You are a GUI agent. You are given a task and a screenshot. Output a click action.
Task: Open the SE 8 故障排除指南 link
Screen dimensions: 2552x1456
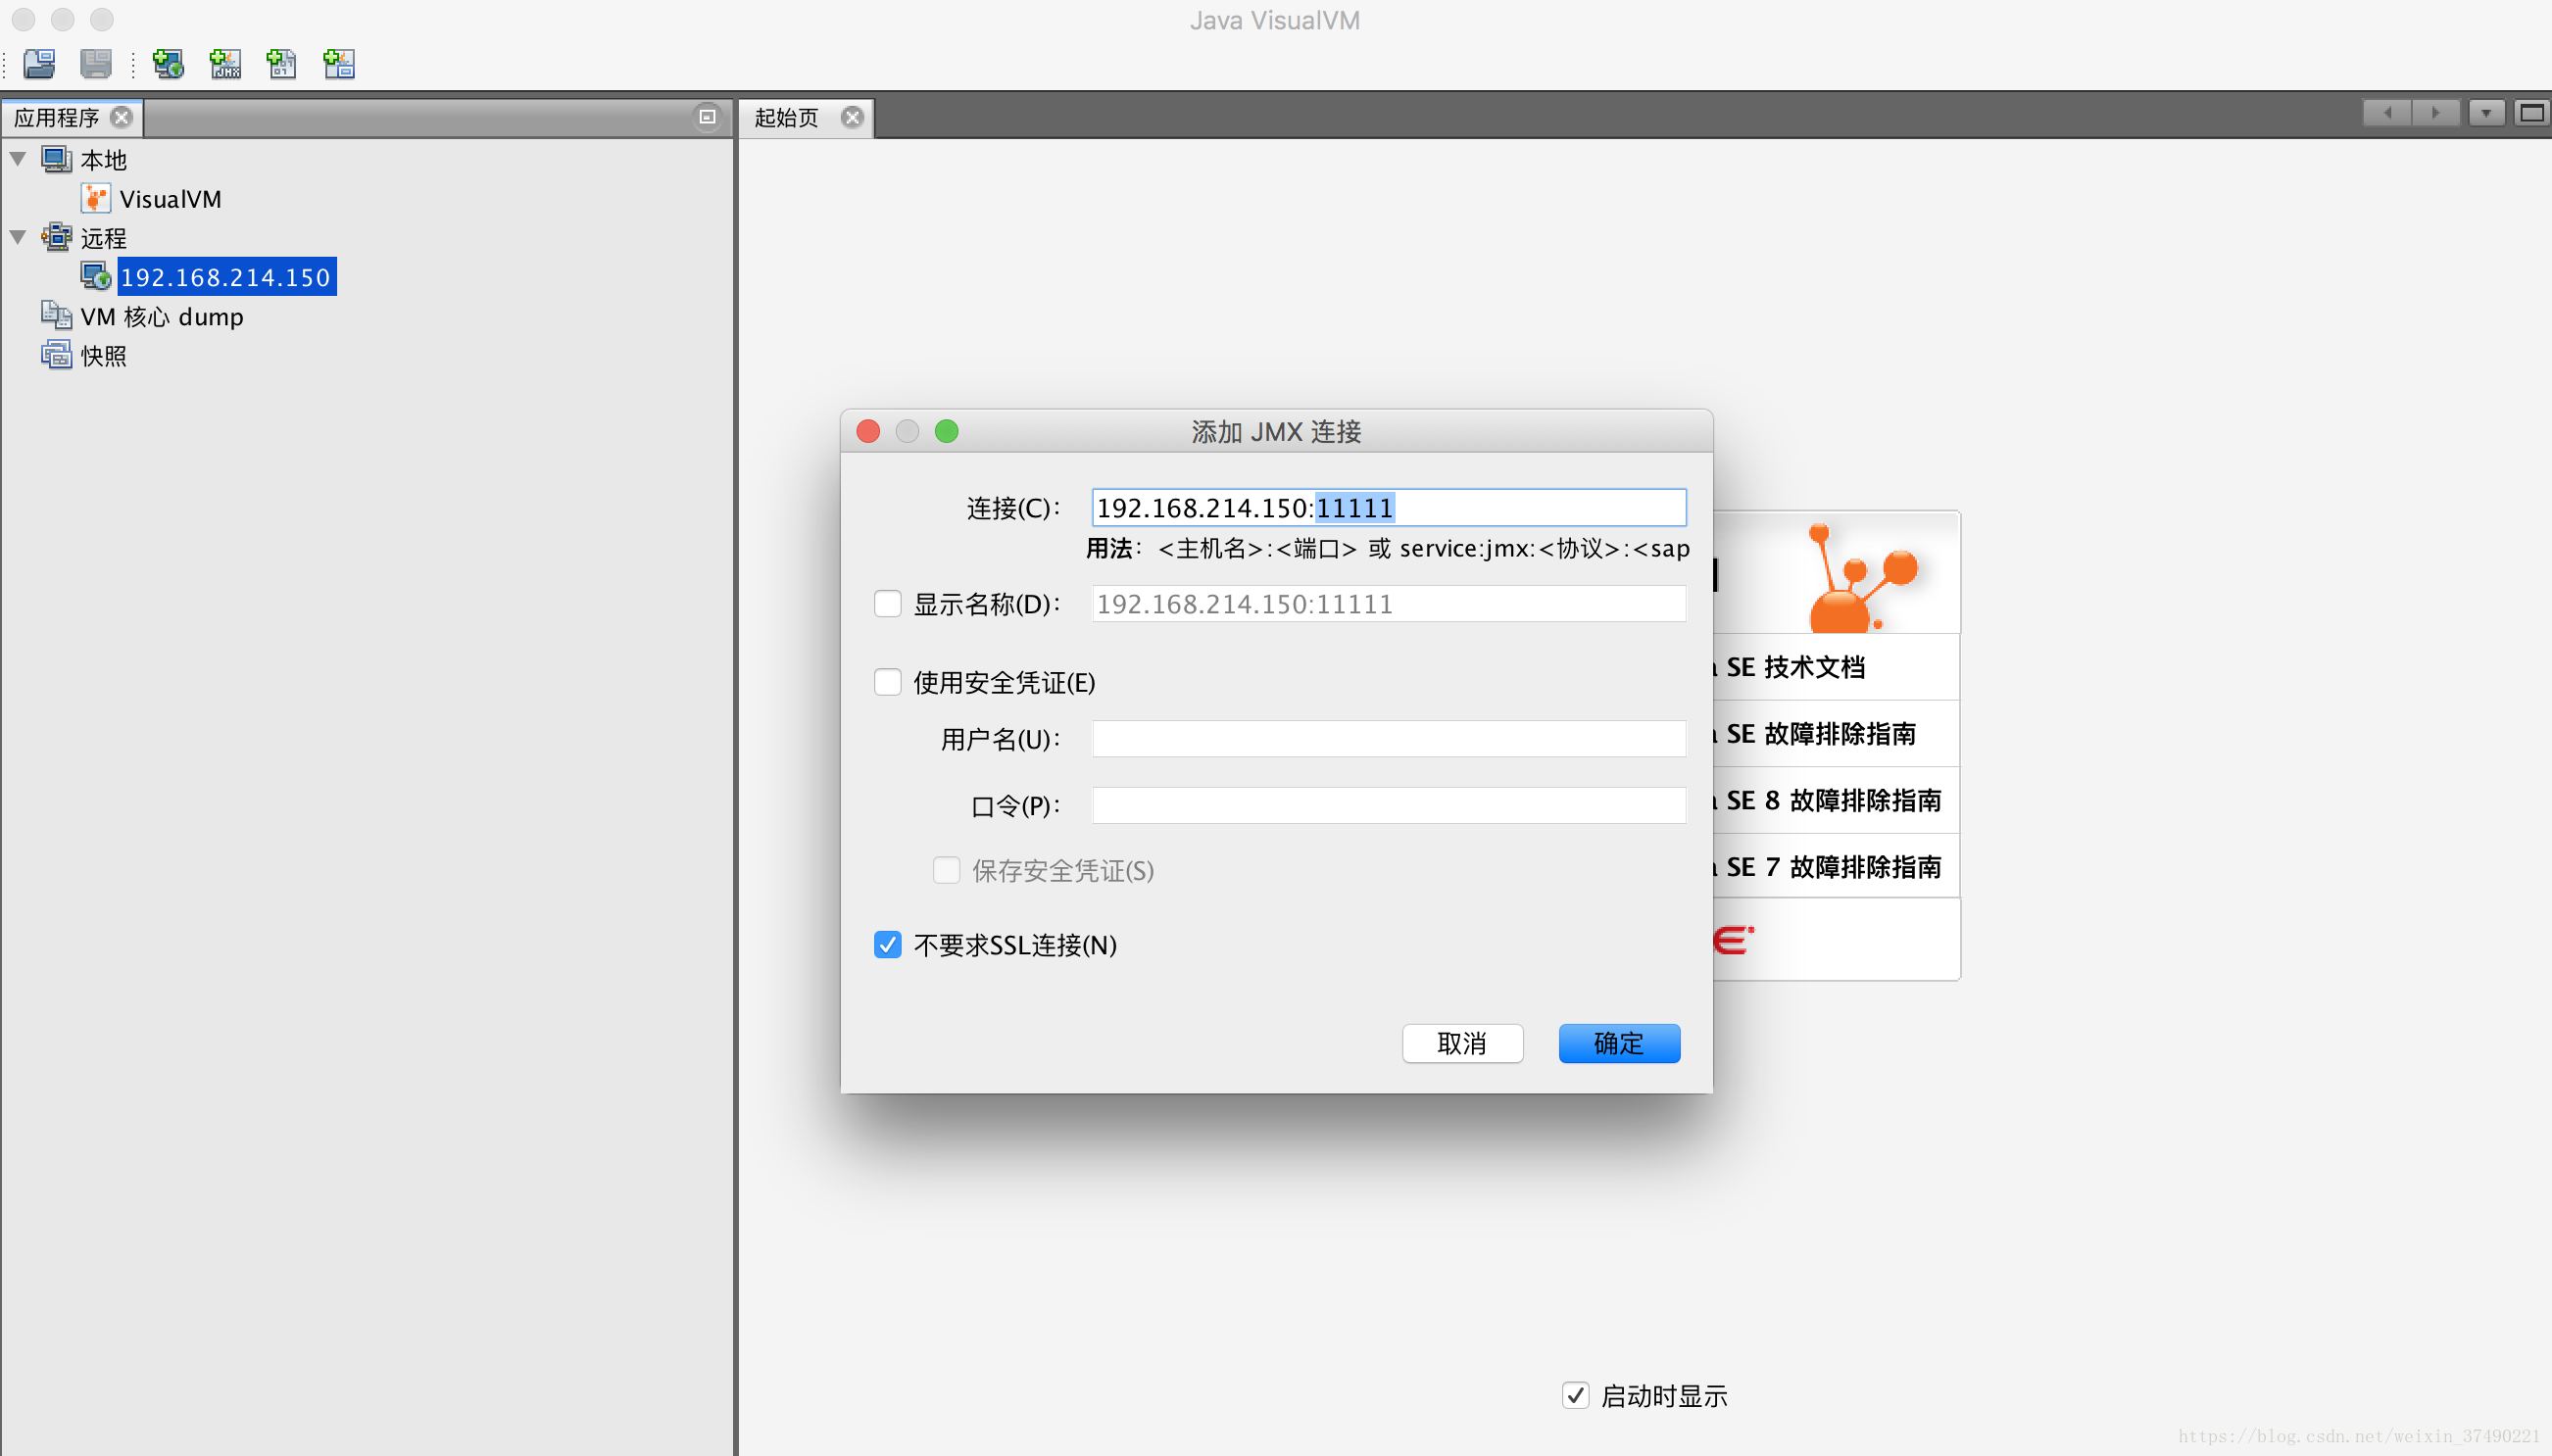pos(1833,800)
